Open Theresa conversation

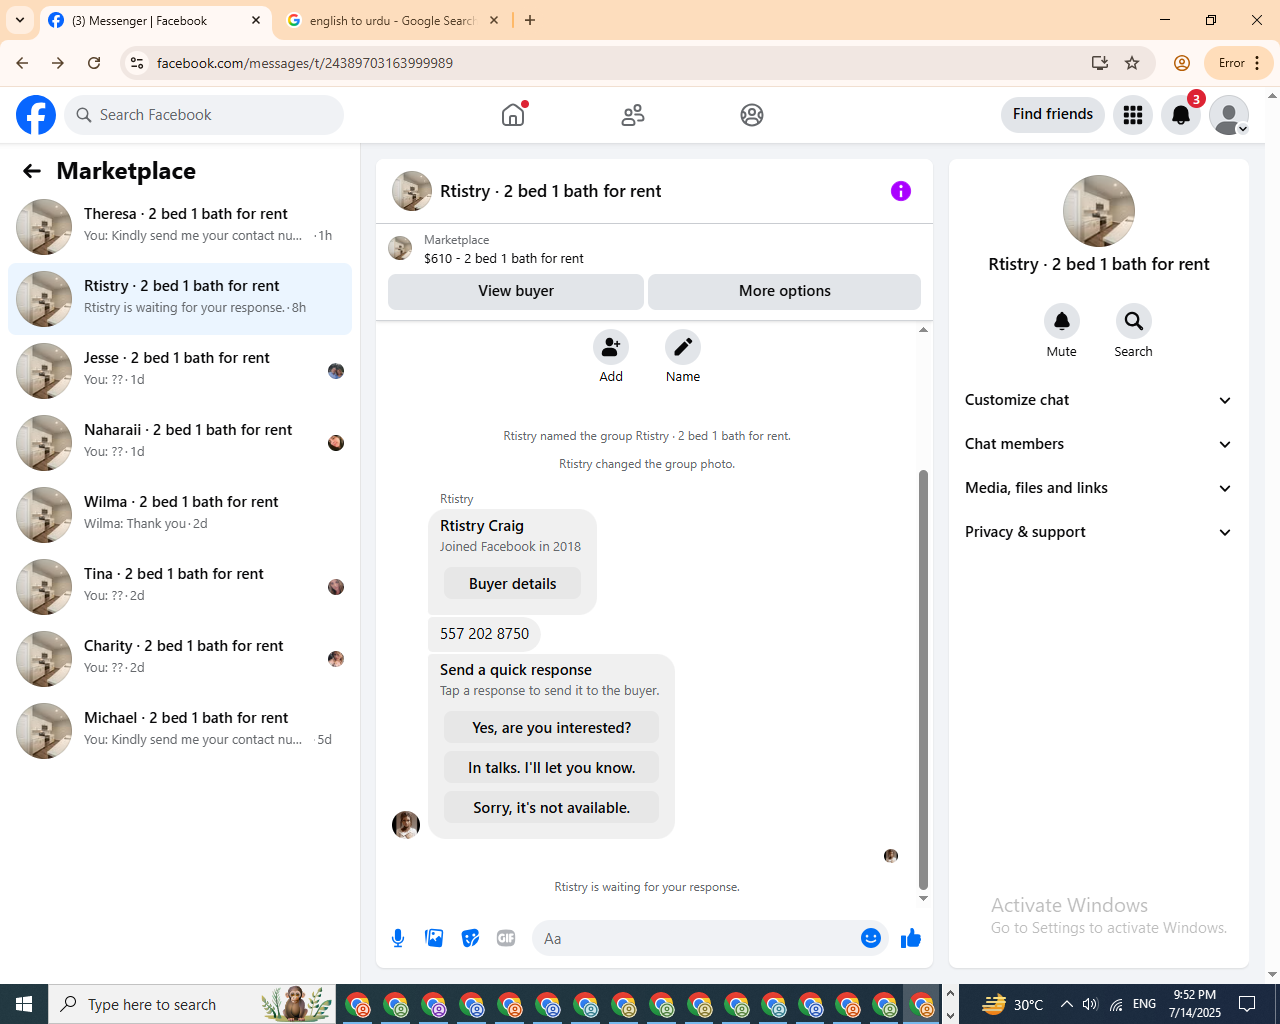180,227
